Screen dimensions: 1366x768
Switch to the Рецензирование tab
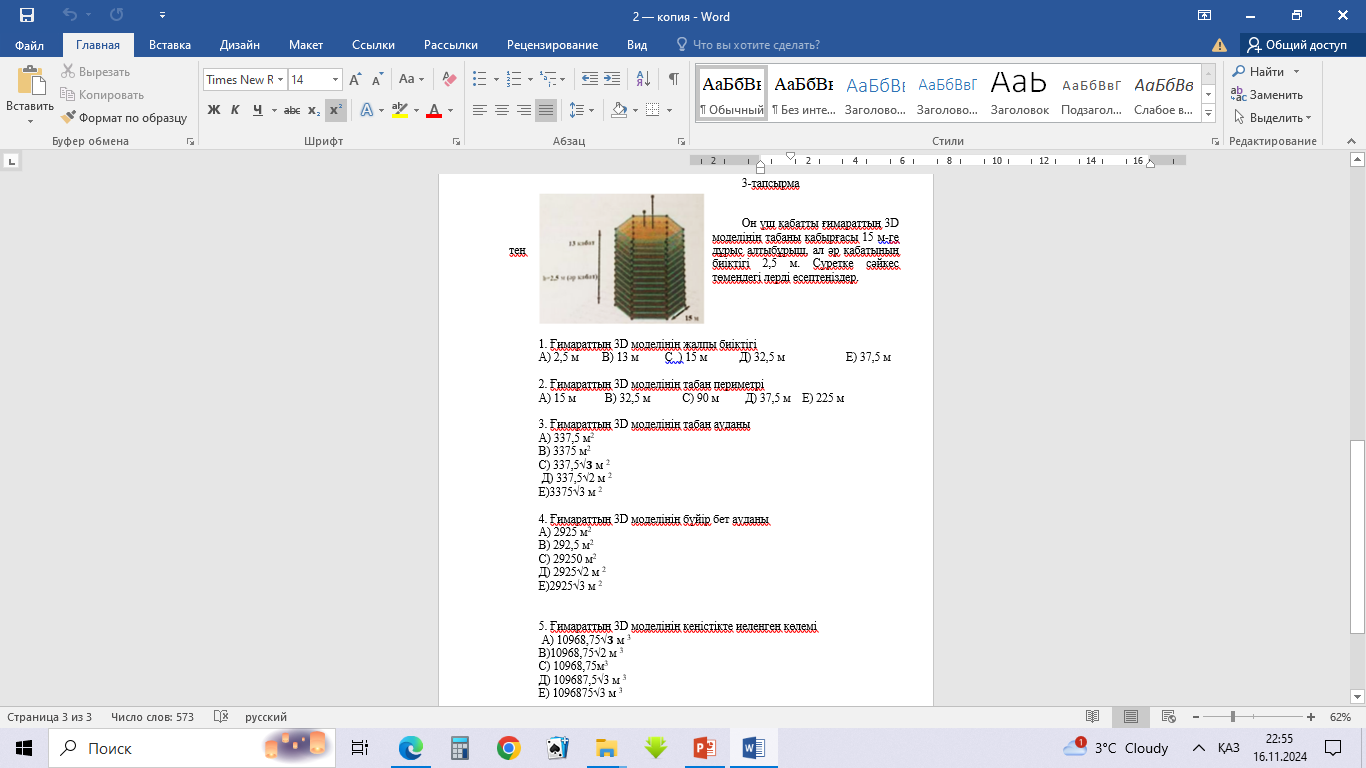click(x=552, y=45)
